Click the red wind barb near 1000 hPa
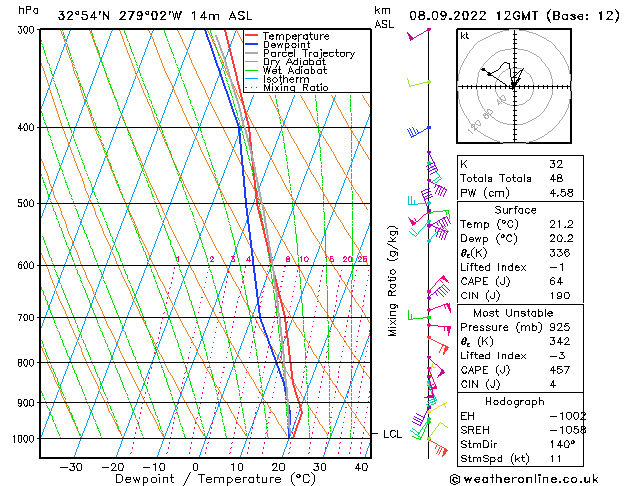629x486 pixels. (x=436, y=448)
